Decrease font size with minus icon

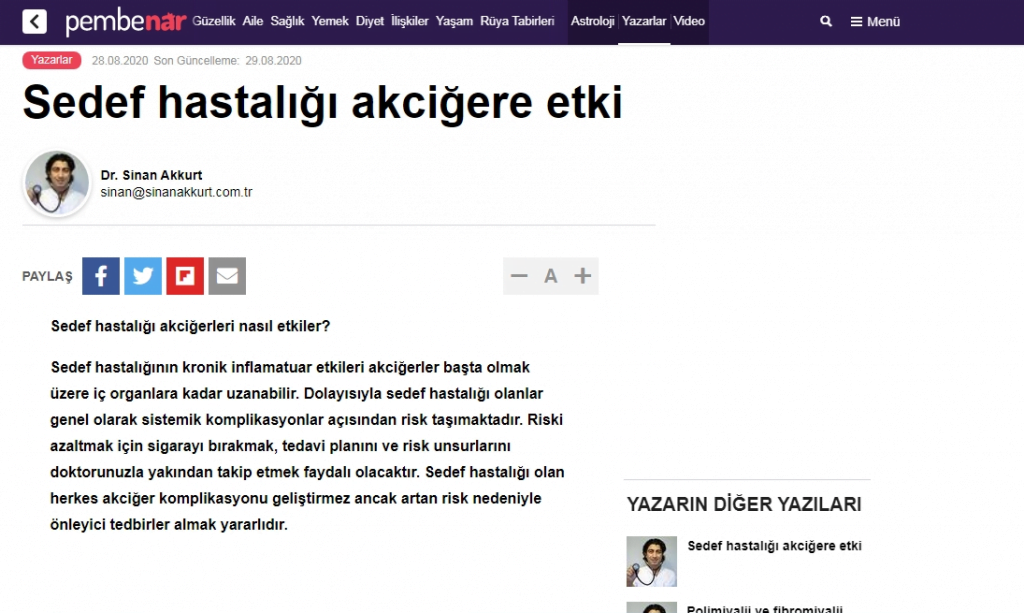[x=519, y=276]
